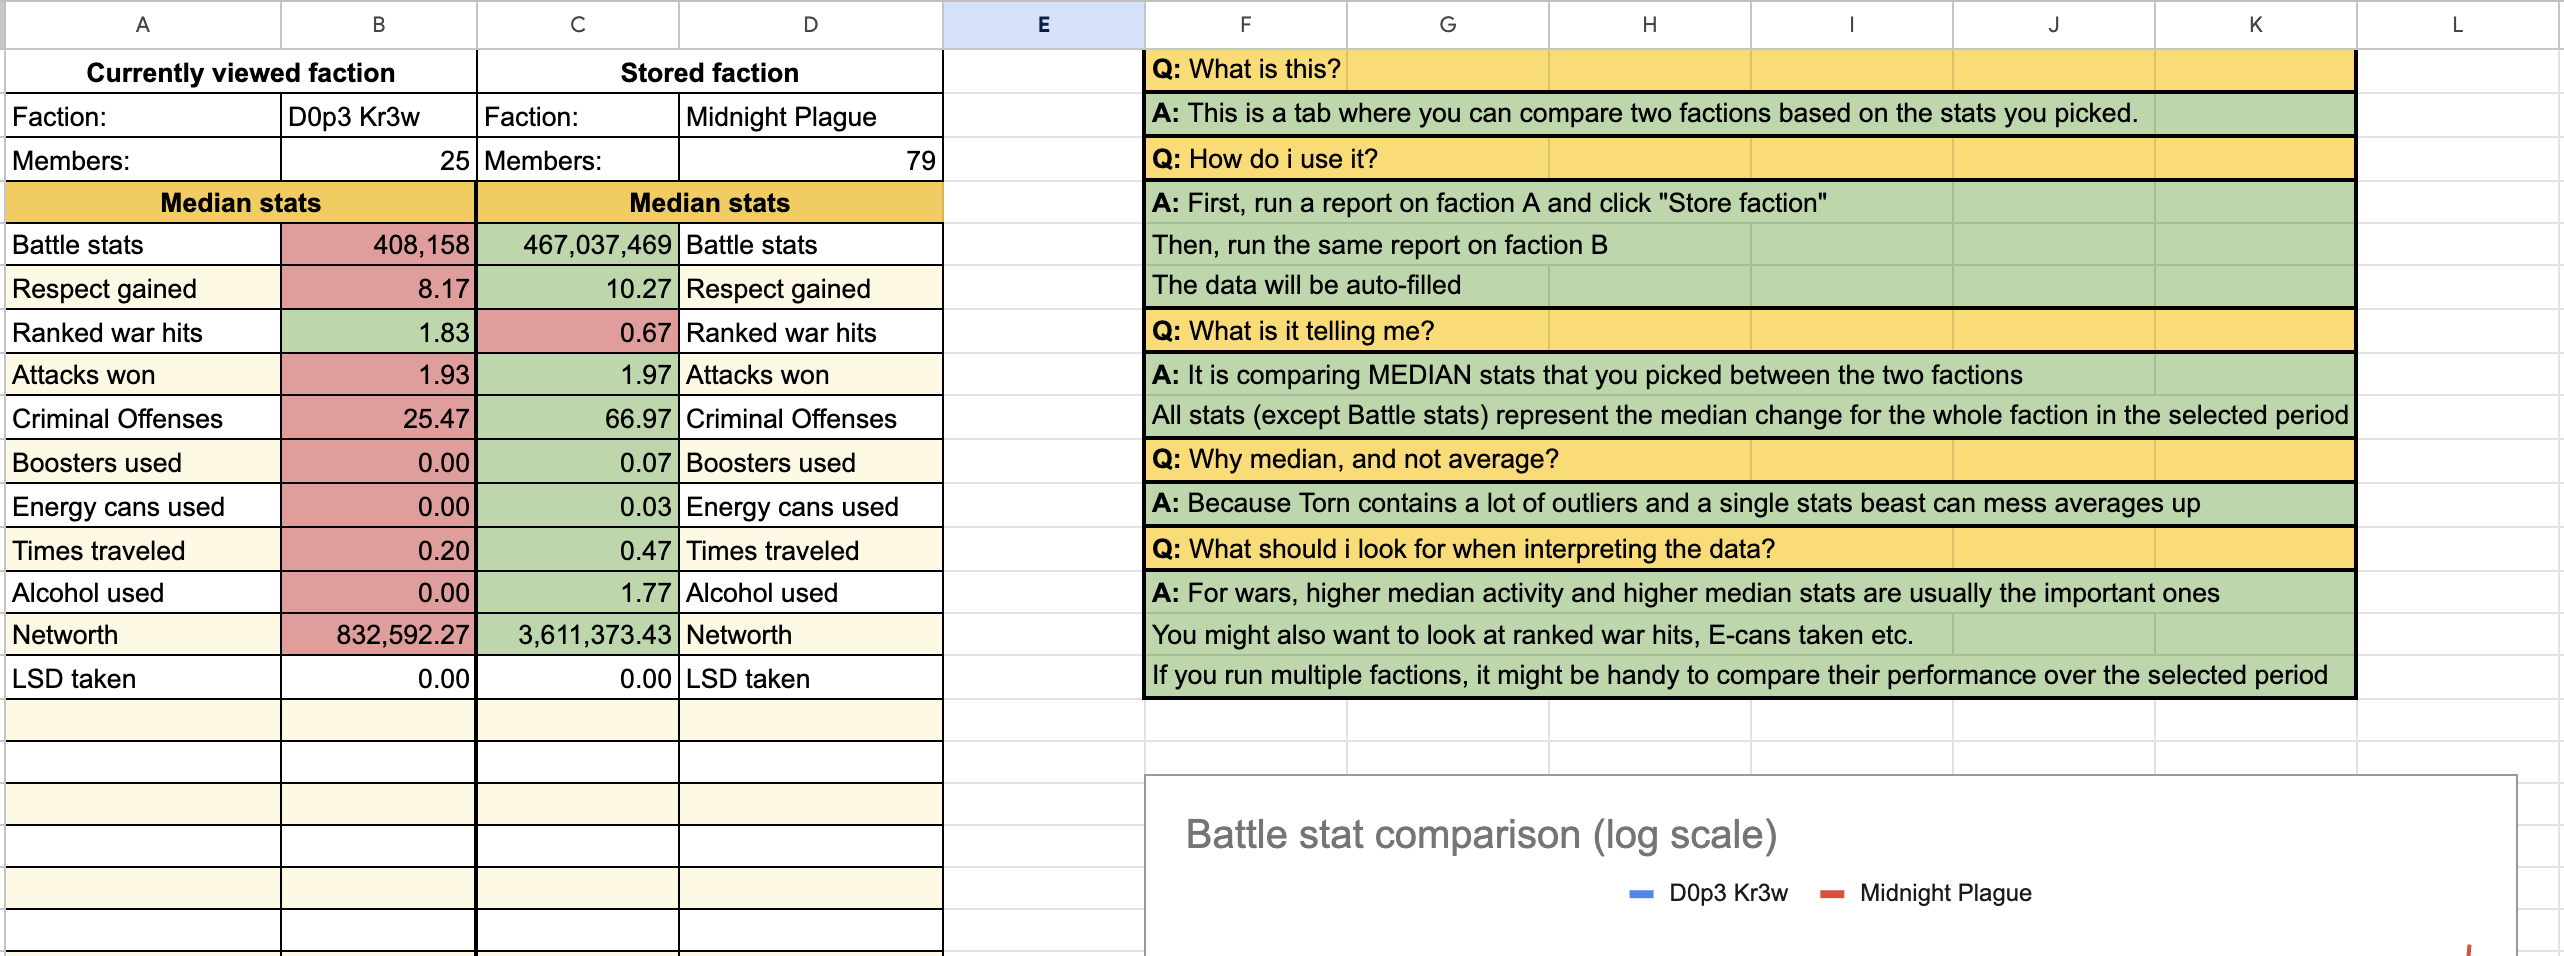The image size is (2564, 956).
Task: Click the chart title "Battle stat comparison"
Action: click(1480, 834)
